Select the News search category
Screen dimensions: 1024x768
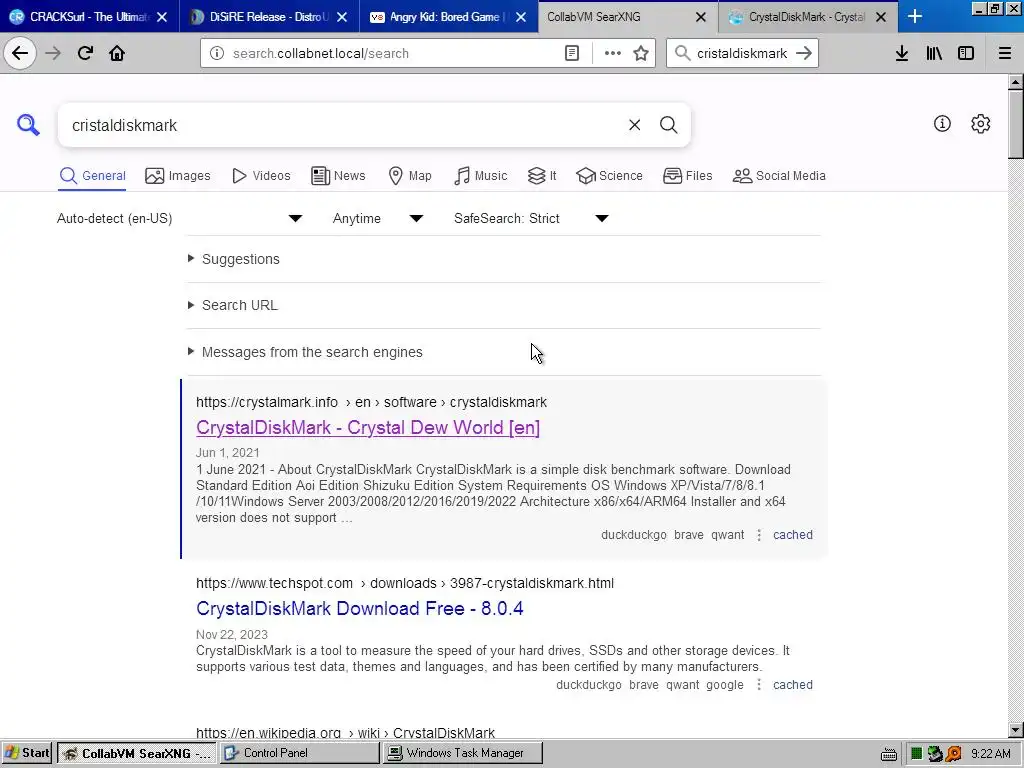338,176
